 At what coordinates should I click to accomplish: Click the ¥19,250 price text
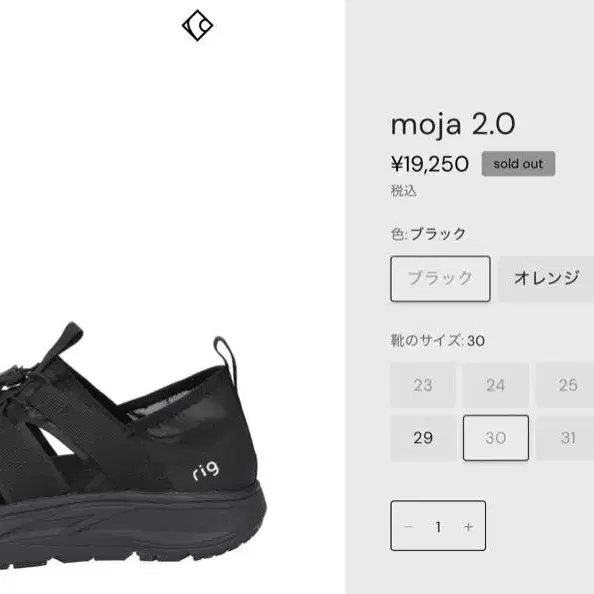pyautogui.click(x=430, y=164)
